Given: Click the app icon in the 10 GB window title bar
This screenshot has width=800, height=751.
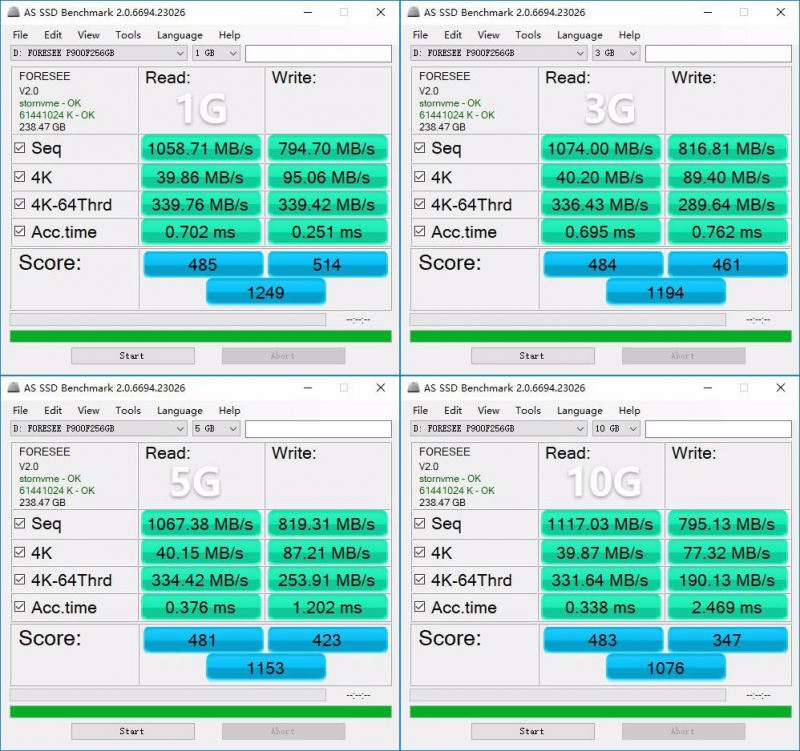Looking at the screenshot, I should [x=412, y=388].
